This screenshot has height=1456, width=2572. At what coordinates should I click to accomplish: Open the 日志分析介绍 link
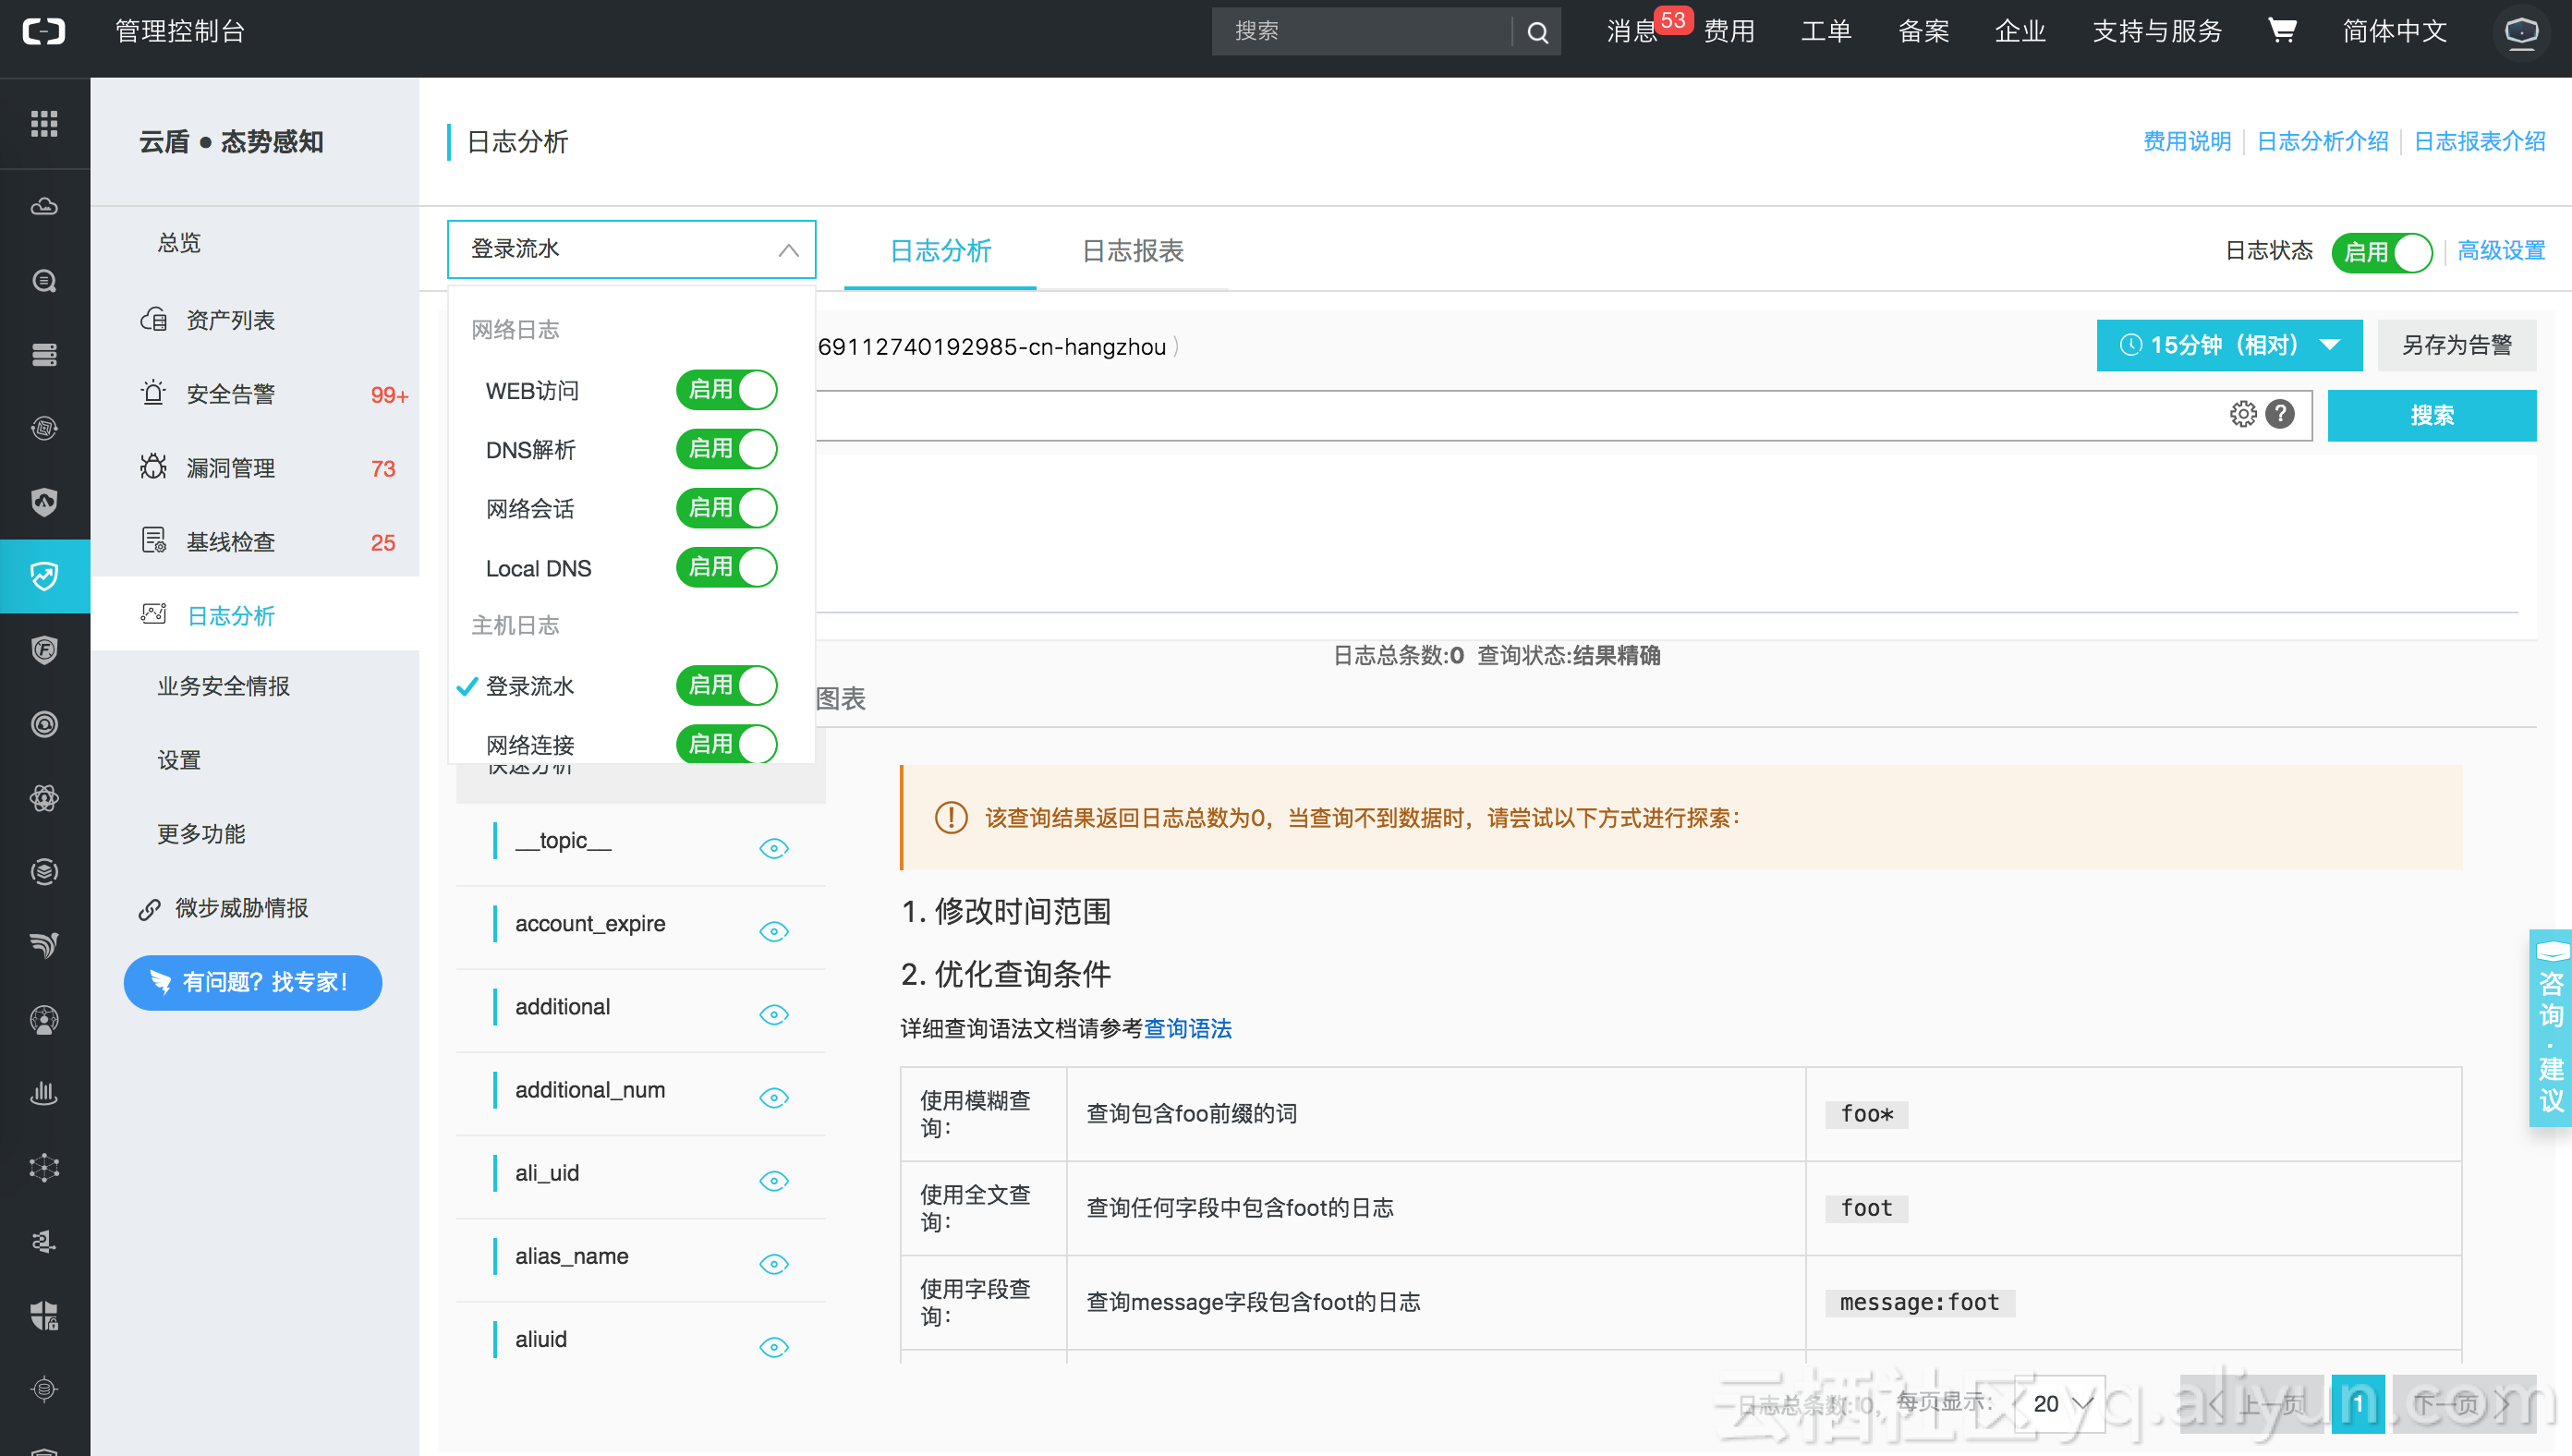click(2322, 141)
